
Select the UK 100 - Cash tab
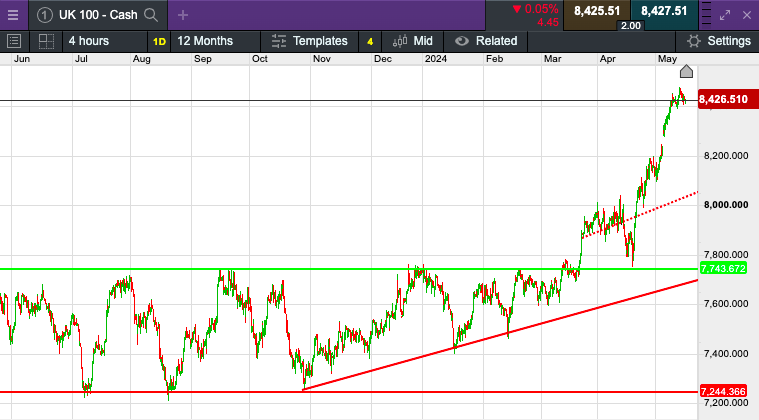click(98, 15)
